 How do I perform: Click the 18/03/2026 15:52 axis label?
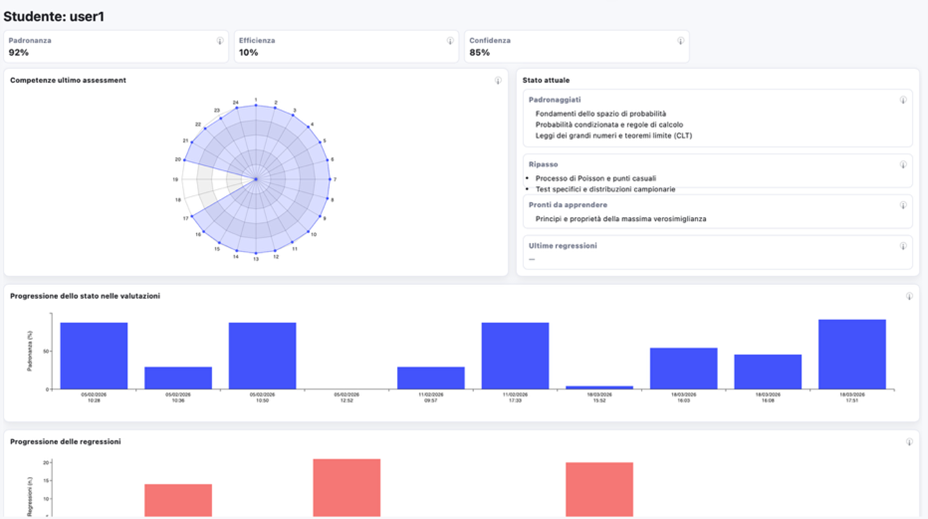(600, 397)
